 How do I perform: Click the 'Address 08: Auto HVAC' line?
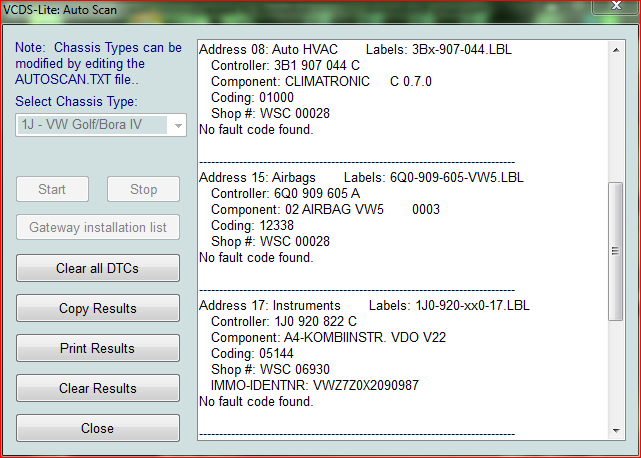tap(355, 49)
